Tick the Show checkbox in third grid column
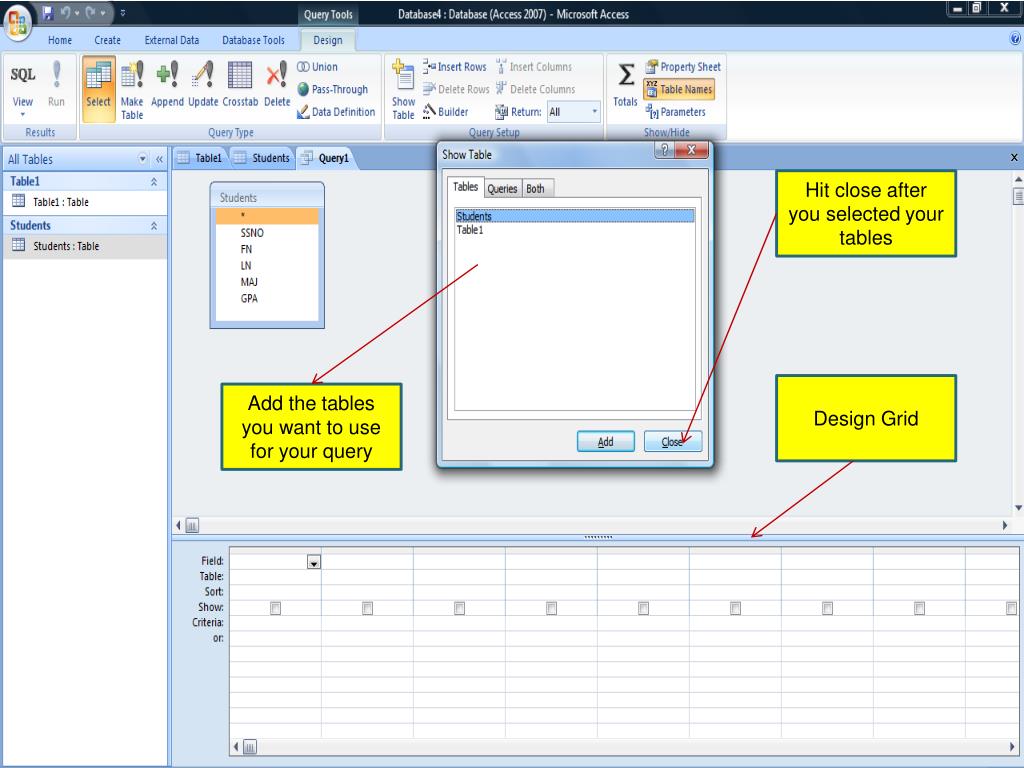 (460, 608)
